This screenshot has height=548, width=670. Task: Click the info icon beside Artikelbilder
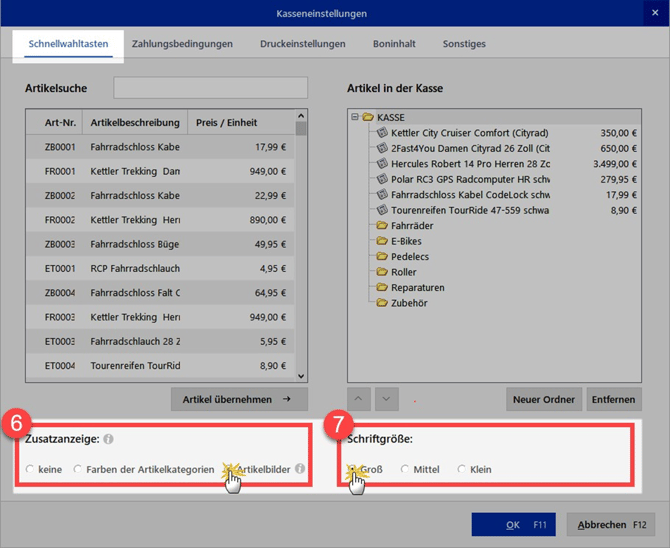point(300,468)
